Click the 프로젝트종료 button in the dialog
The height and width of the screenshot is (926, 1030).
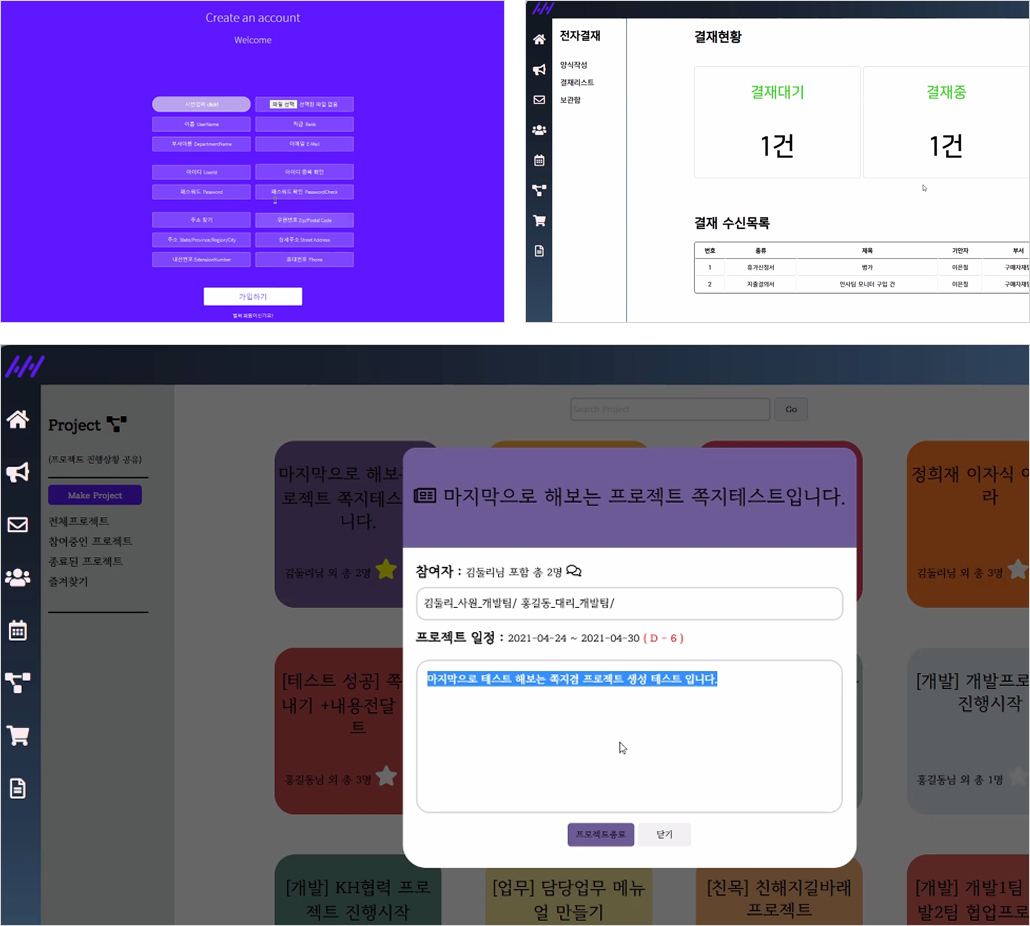(600, 834)
